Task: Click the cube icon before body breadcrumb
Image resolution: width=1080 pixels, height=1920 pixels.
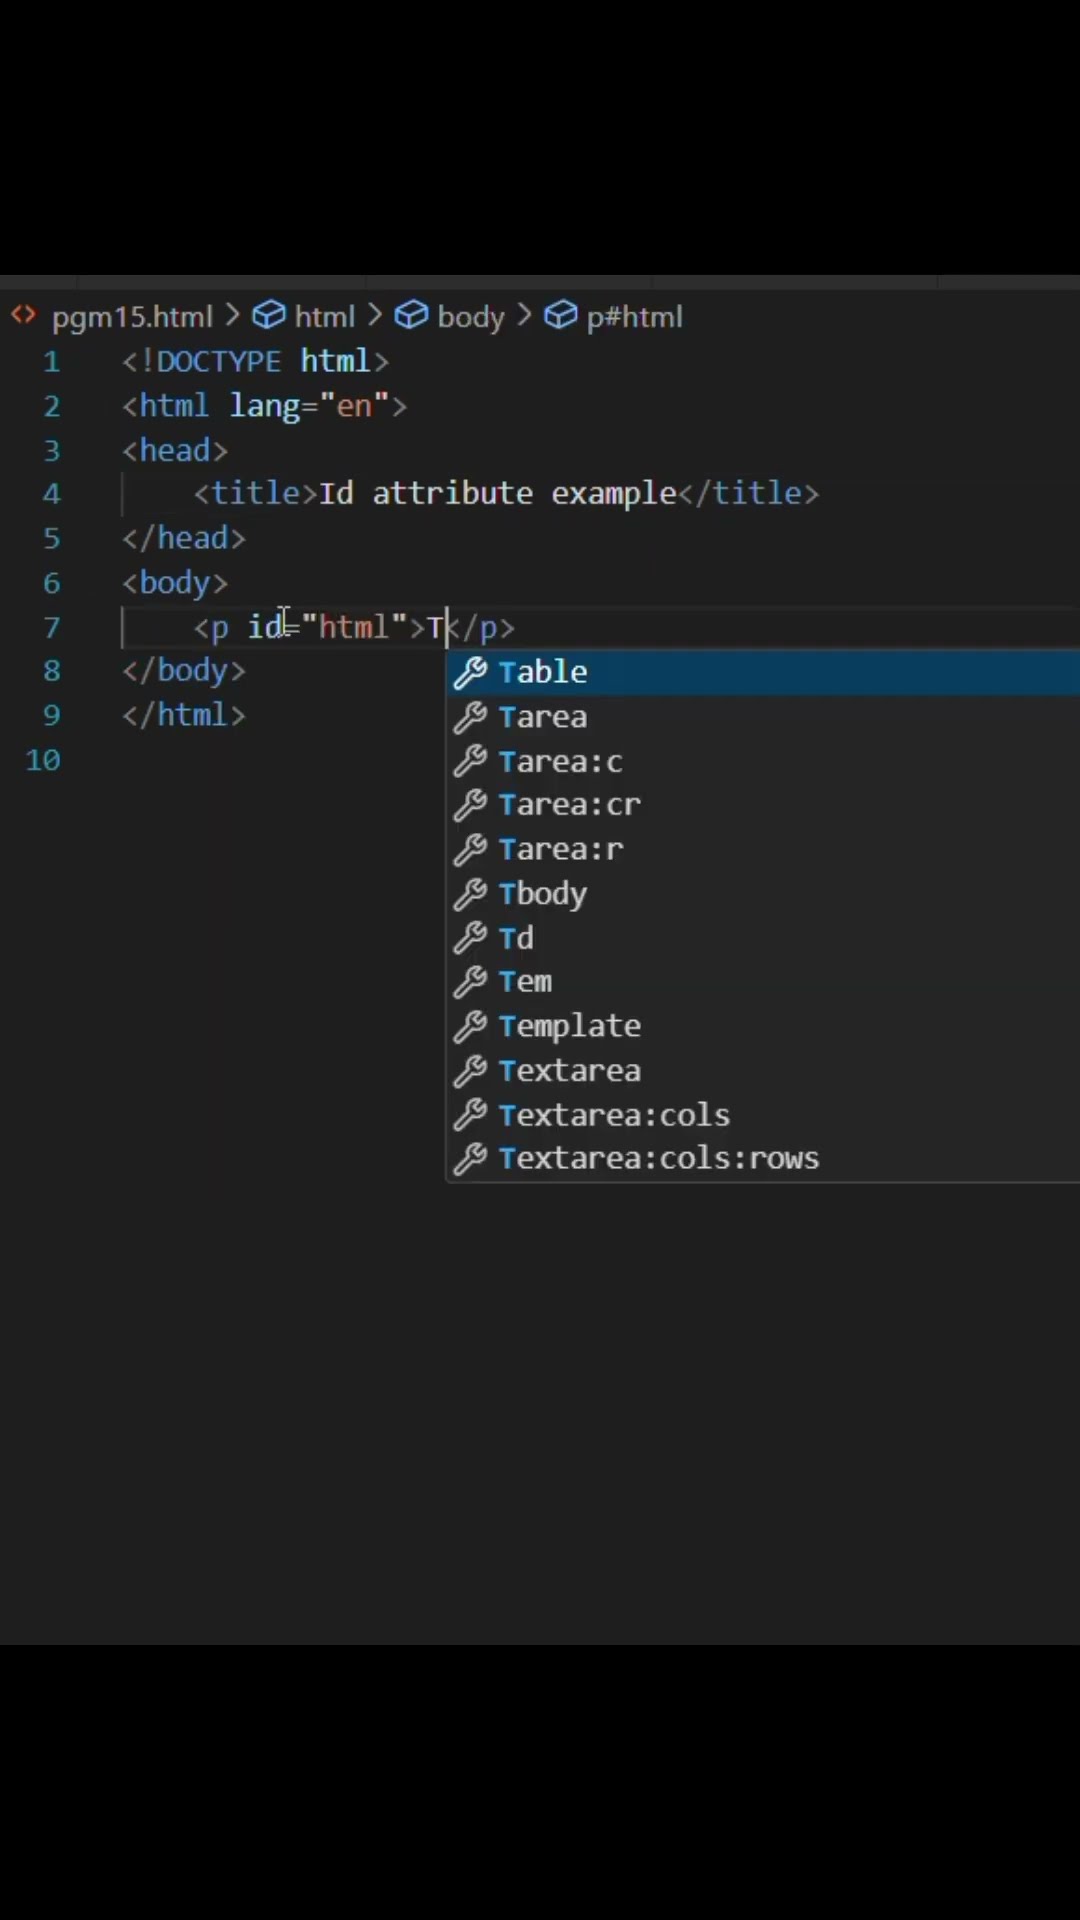Action: click(411, 316)
